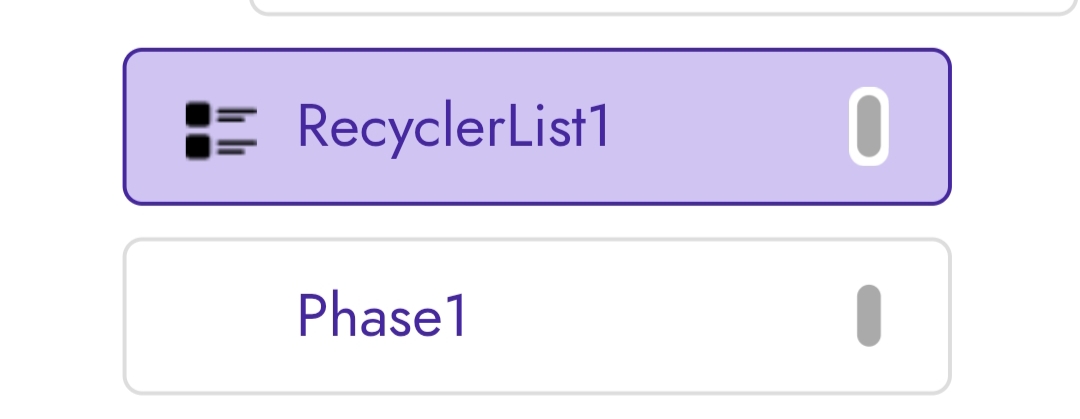
Task: Click the RecyclerList1 text label
Action: click(x=453, y=129)
